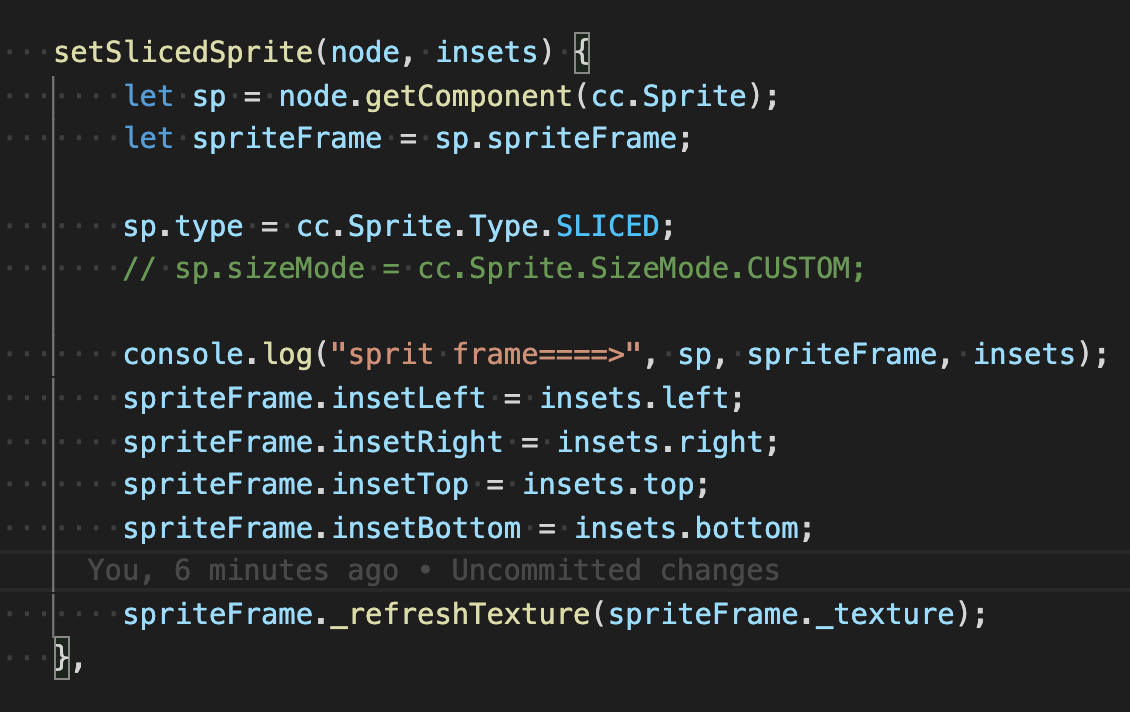
Task: Place cursor on the insetTop property
Action: pyautogui.click(x=400, y=485)
